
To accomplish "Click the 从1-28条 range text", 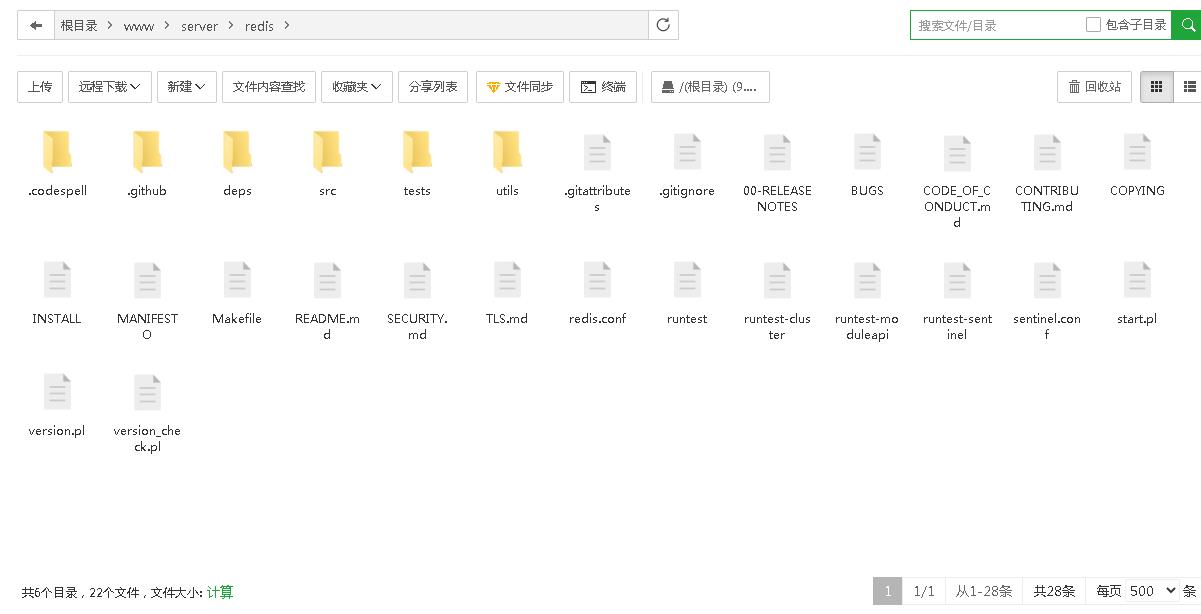I will tap(984, 591).
